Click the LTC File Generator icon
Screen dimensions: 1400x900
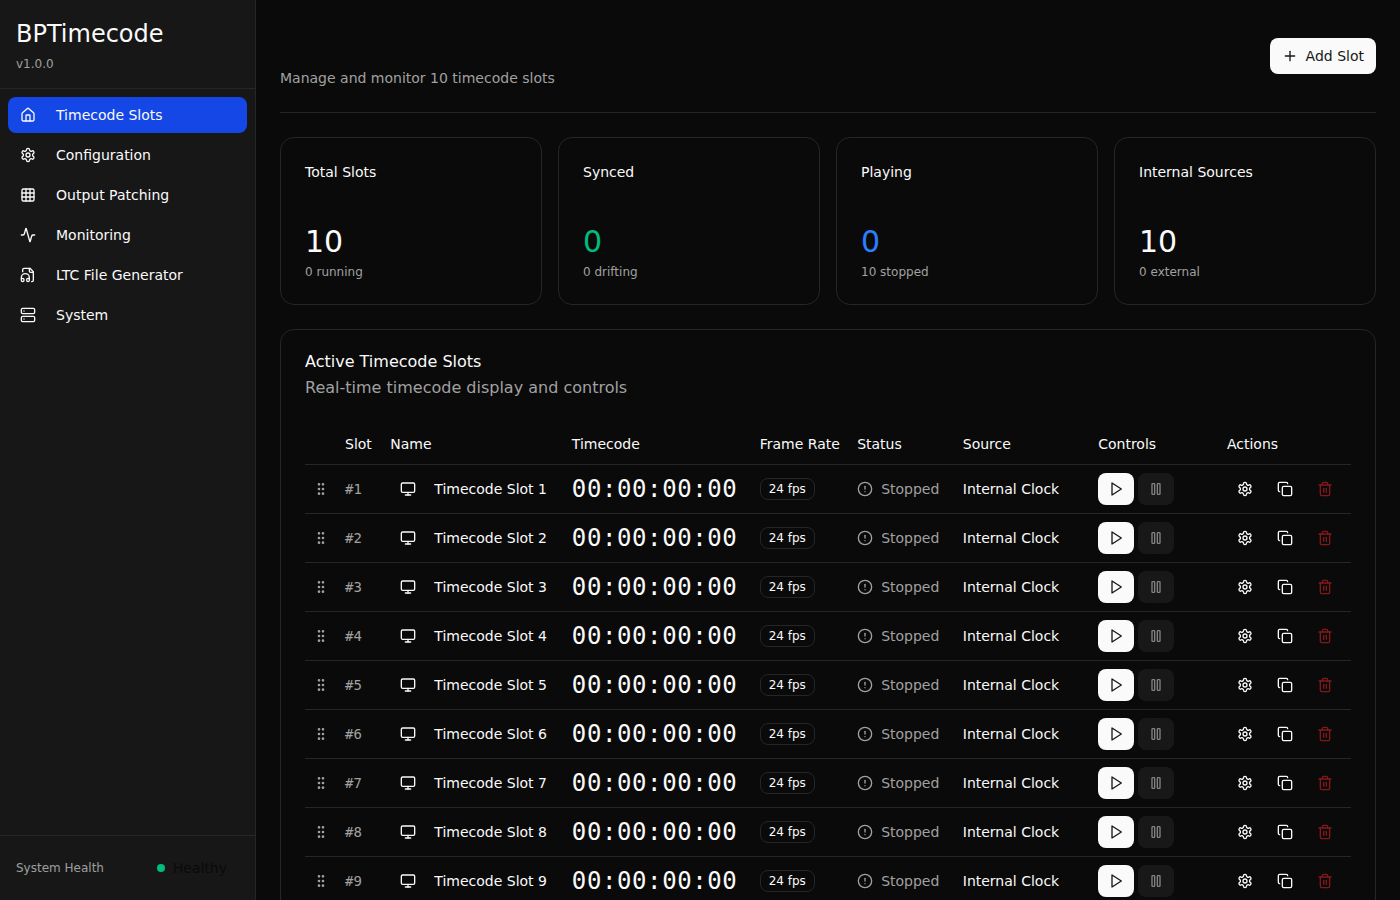(27, 275)
